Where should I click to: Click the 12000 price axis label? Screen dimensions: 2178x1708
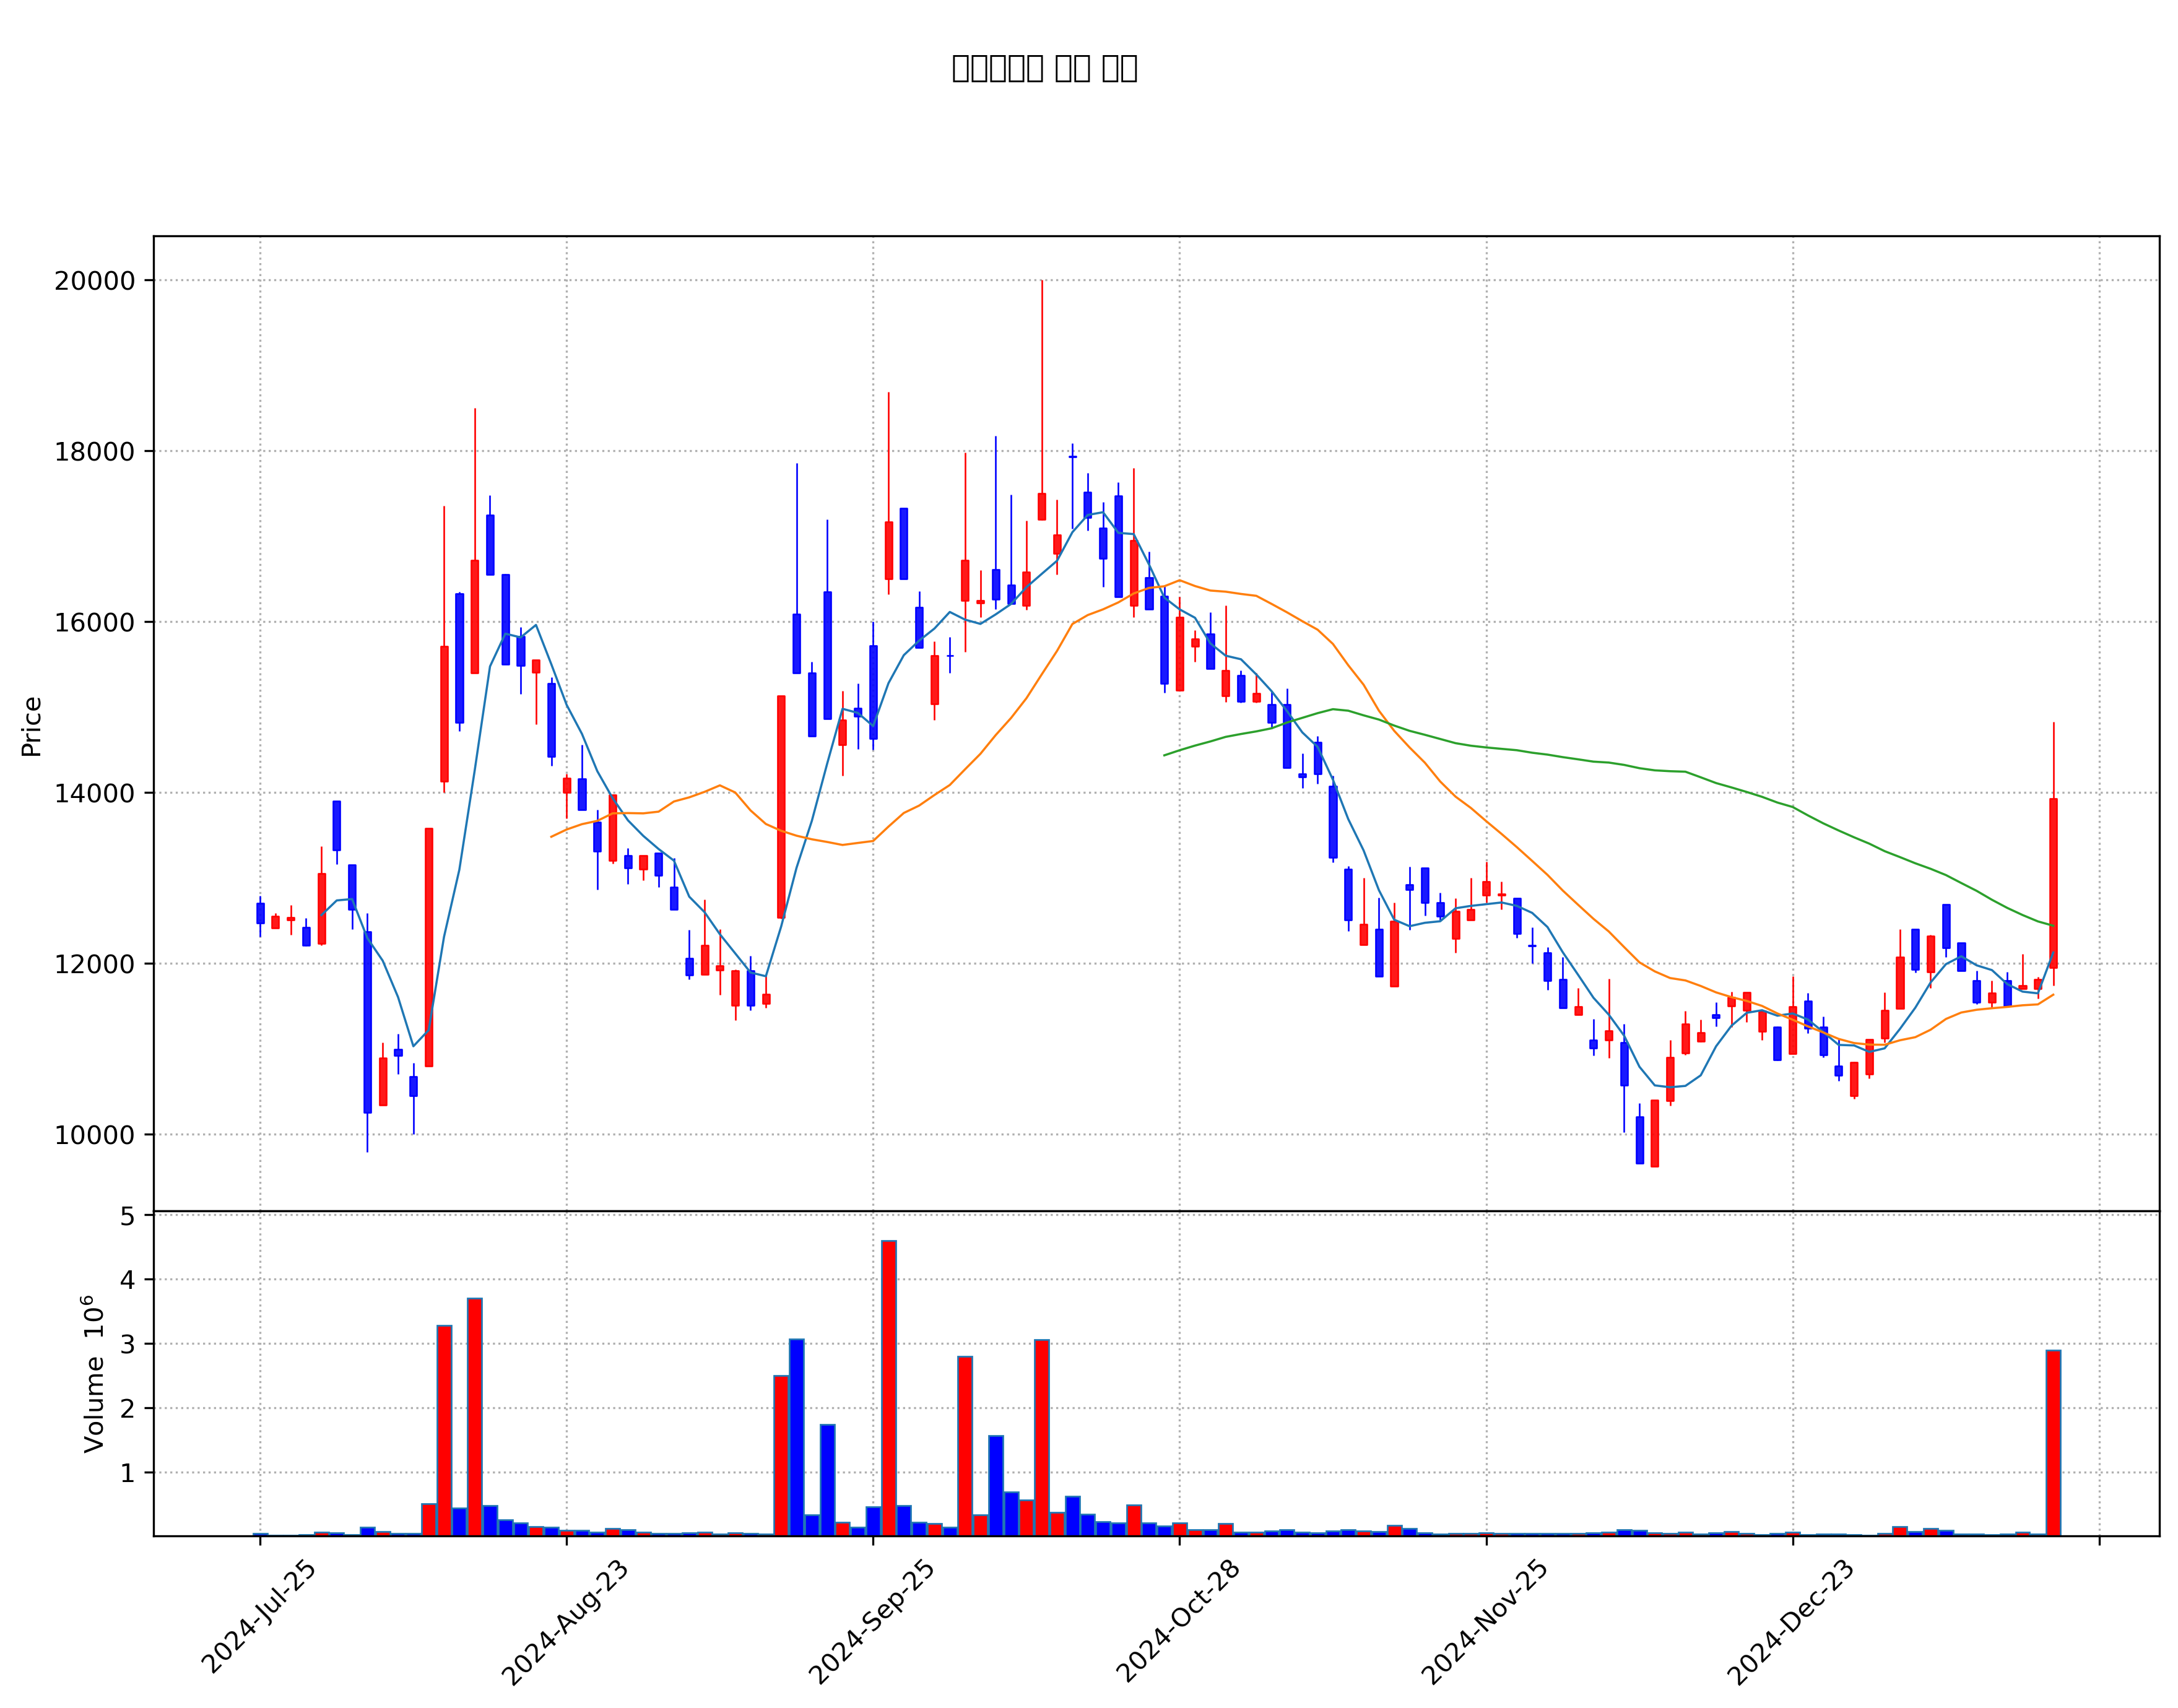(95, 965)
